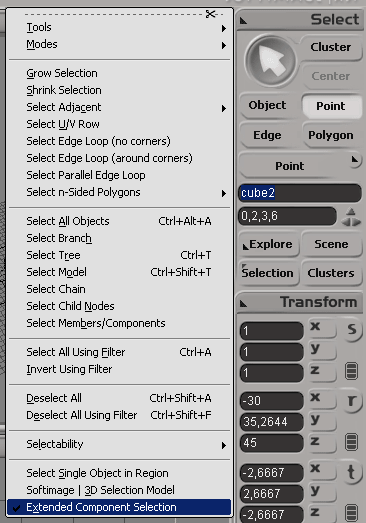
Task: Activate the Rotate (r) transform icon
Action: pos(352,400)
